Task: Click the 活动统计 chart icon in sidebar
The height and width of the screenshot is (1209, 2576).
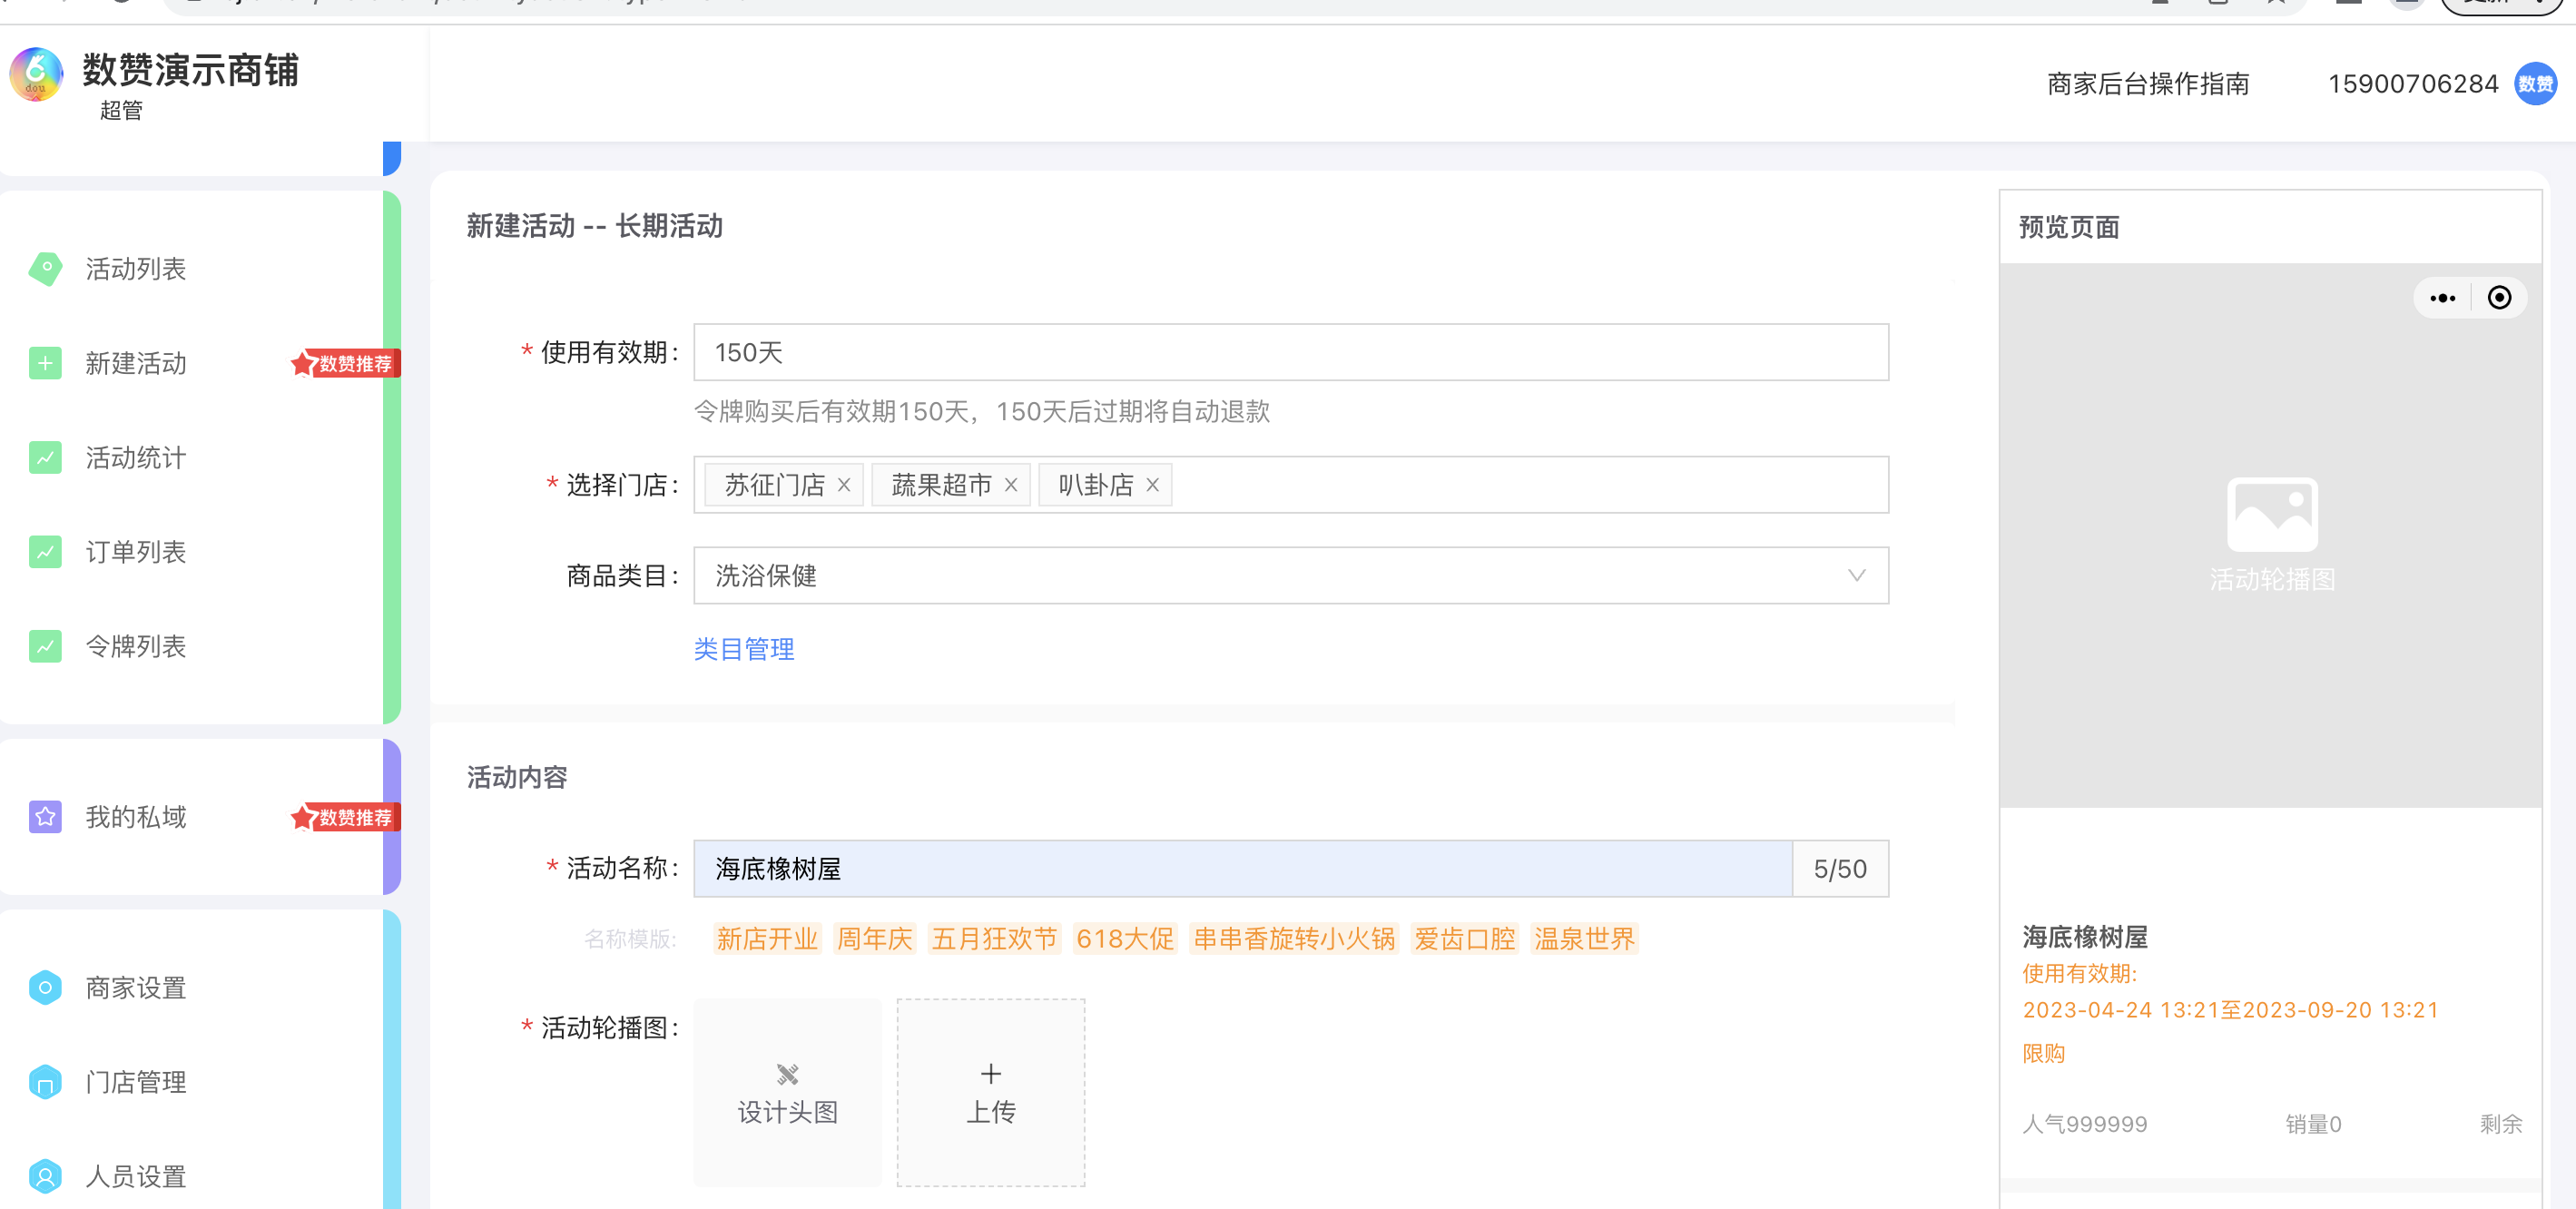Action: 45,458
